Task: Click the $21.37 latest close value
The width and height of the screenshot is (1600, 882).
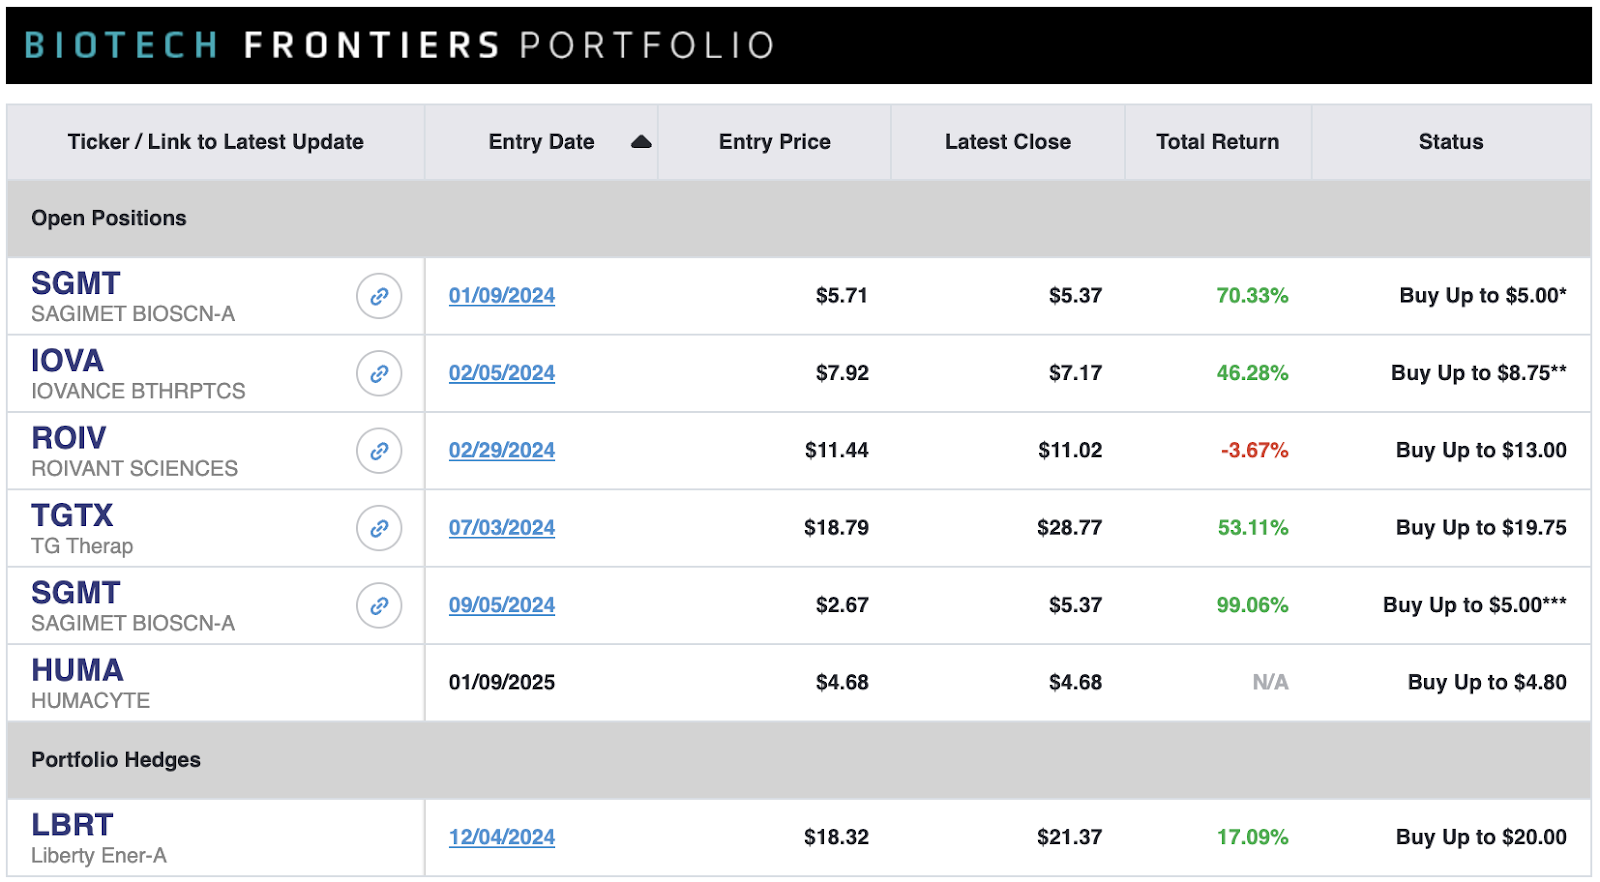Action: click(x=1069, y=837)
